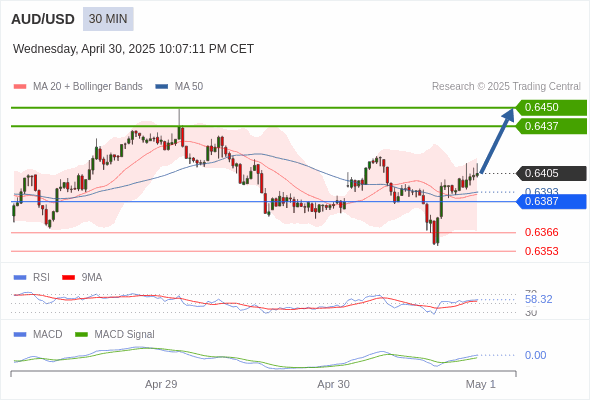590x400 pixels.
Task: Click the 30 MIN timeframe badge
Action: coord(108,19)
